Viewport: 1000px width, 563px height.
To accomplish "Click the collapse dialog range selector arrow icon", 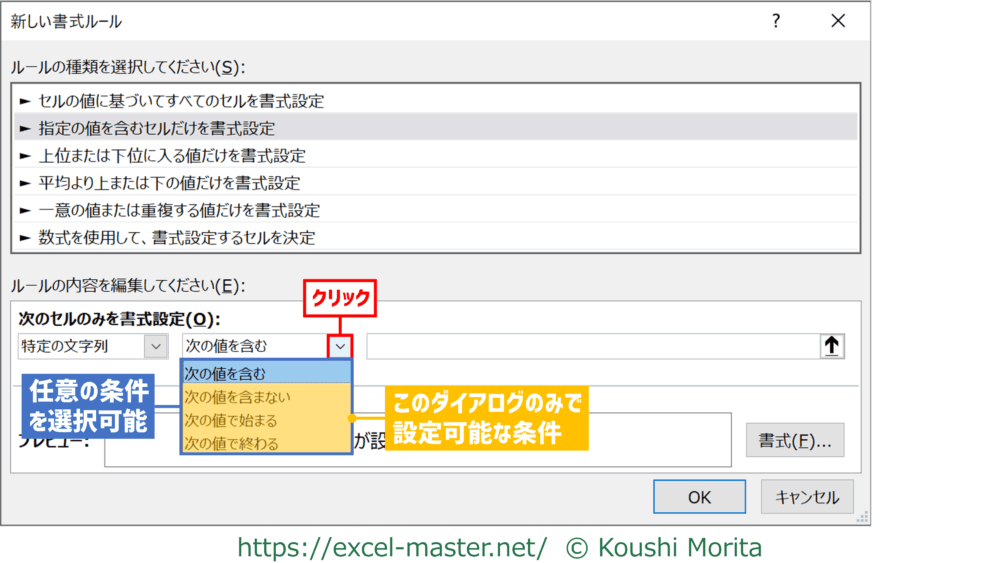I will click(832, 346).
